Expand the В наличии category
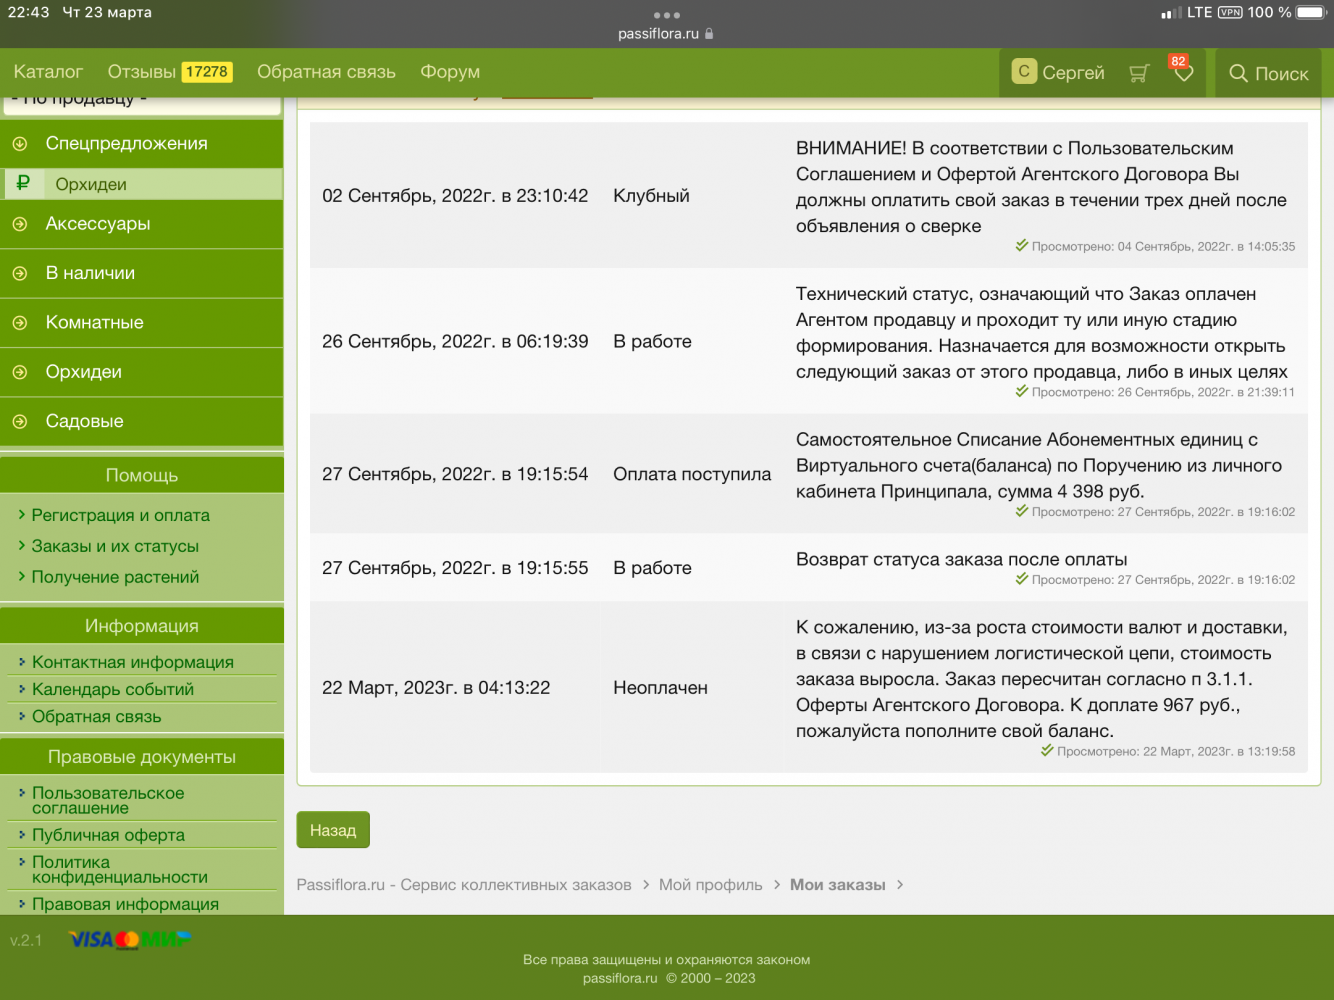 [90, 273]
